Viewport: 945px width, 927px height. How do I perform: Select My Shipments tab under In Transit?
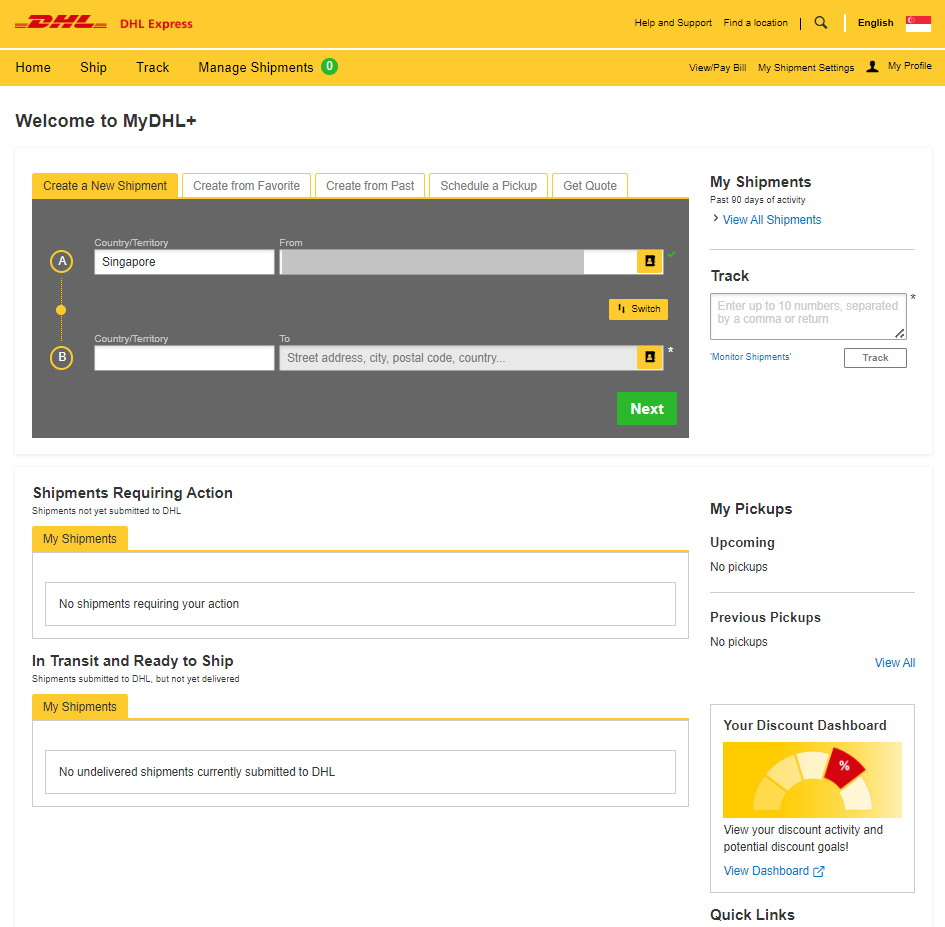(x=80, y=707)
